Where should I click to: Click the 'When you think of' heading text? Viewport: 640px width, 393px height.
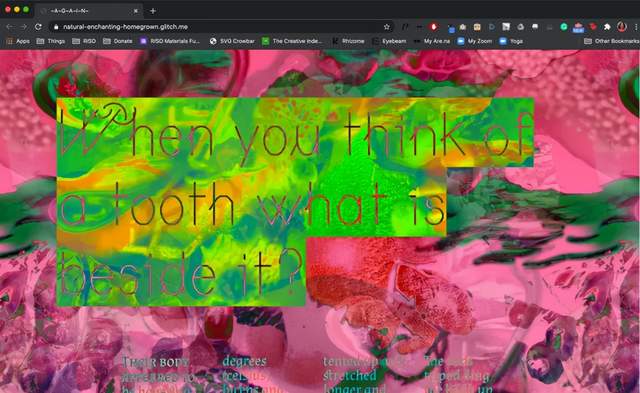[x=295, y=133]
